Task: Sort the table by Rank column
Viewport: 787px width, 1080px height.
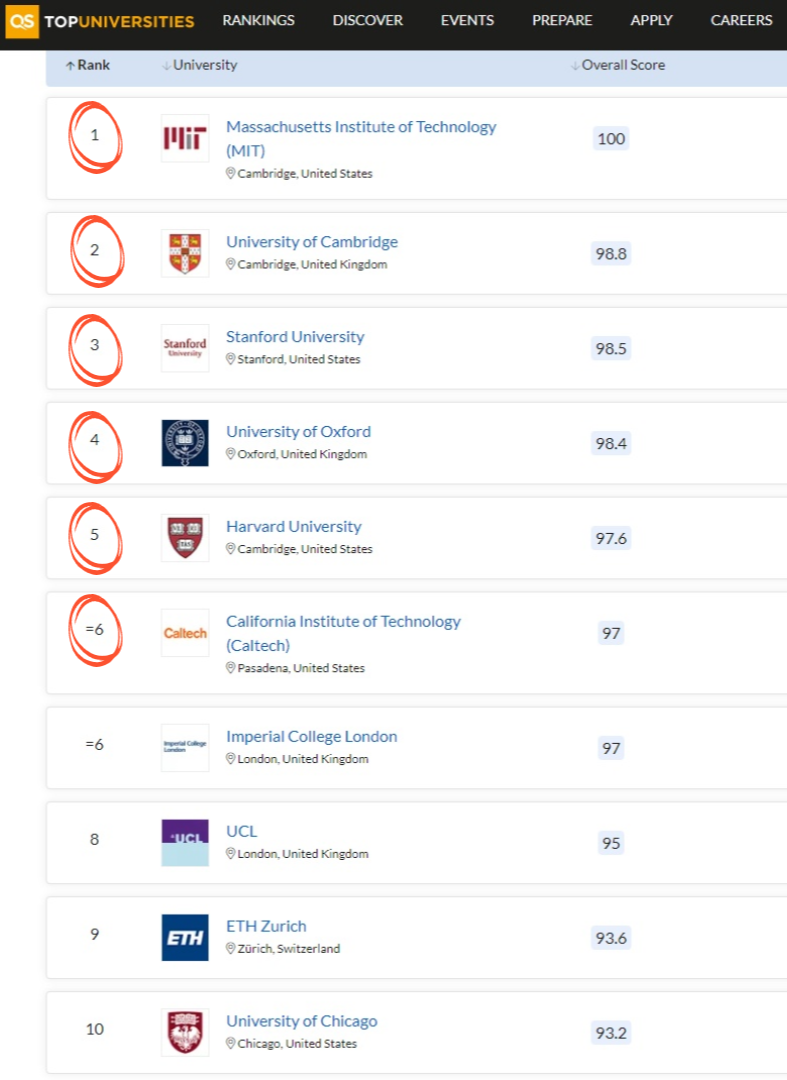Action: [88, 65]
